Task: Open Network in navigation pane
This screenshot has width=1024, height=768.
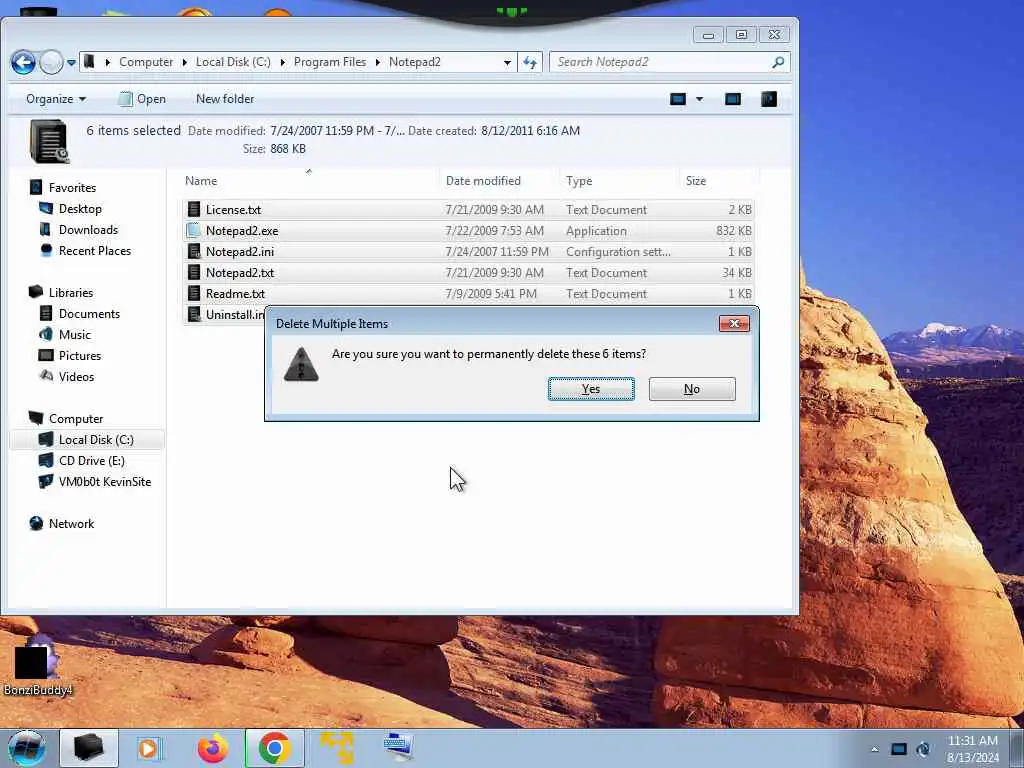Action: point(71,524)
